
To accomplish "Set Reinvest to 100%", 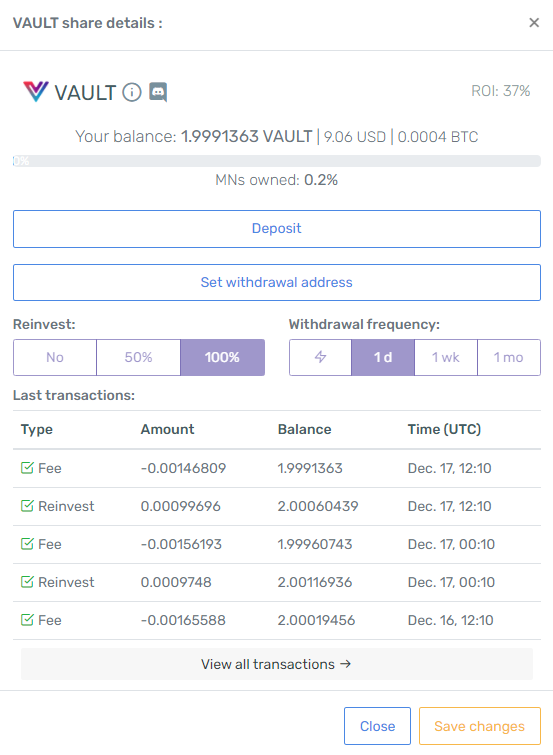I will [x=223, y=357].
